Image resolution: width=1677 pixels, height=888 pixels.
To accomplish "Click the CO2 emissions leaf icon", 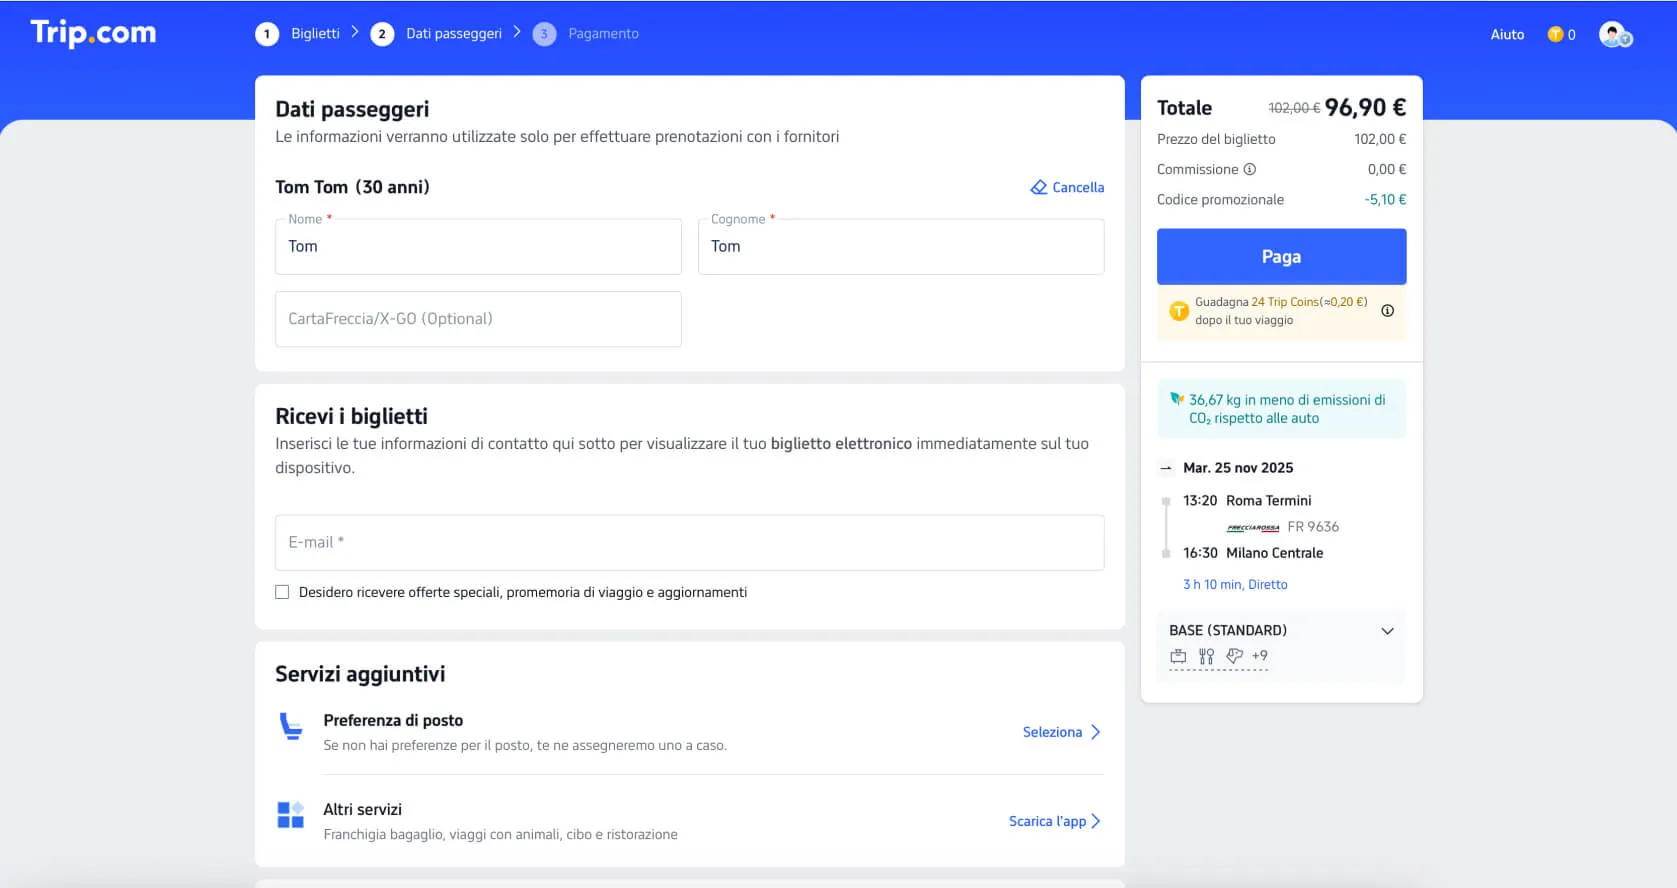I will click(1177, 399).
